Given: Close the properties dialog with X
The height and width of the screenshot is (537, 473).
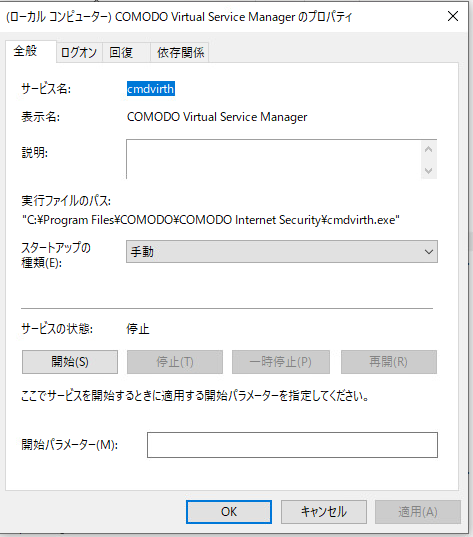Looking at the screenshot, I should (x=453, y=16).
